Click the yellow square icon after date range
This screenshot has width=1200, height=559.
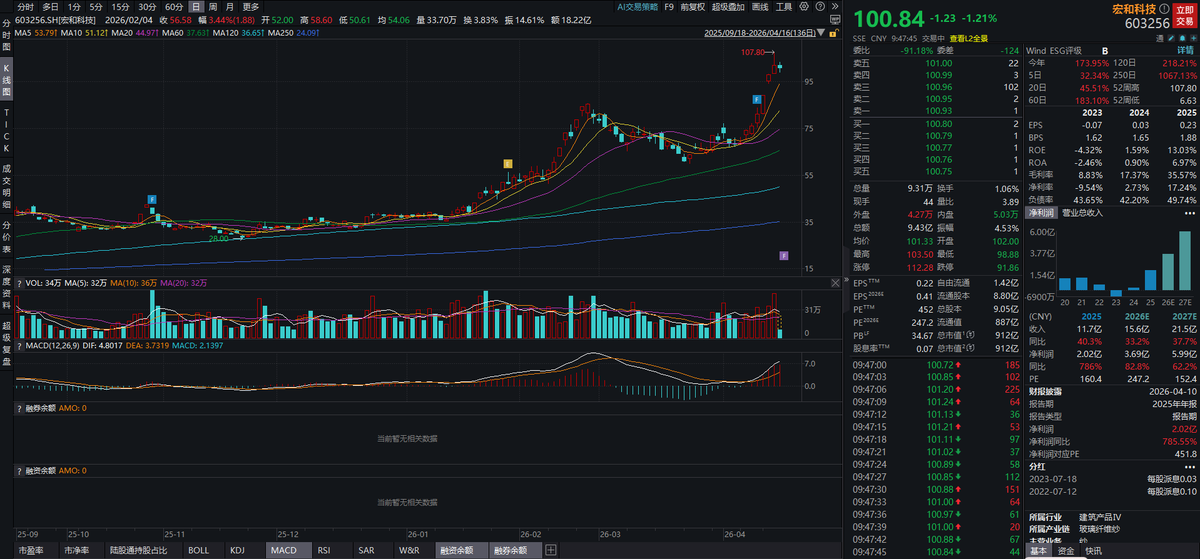pyautogui.click(x=835, y=33)
